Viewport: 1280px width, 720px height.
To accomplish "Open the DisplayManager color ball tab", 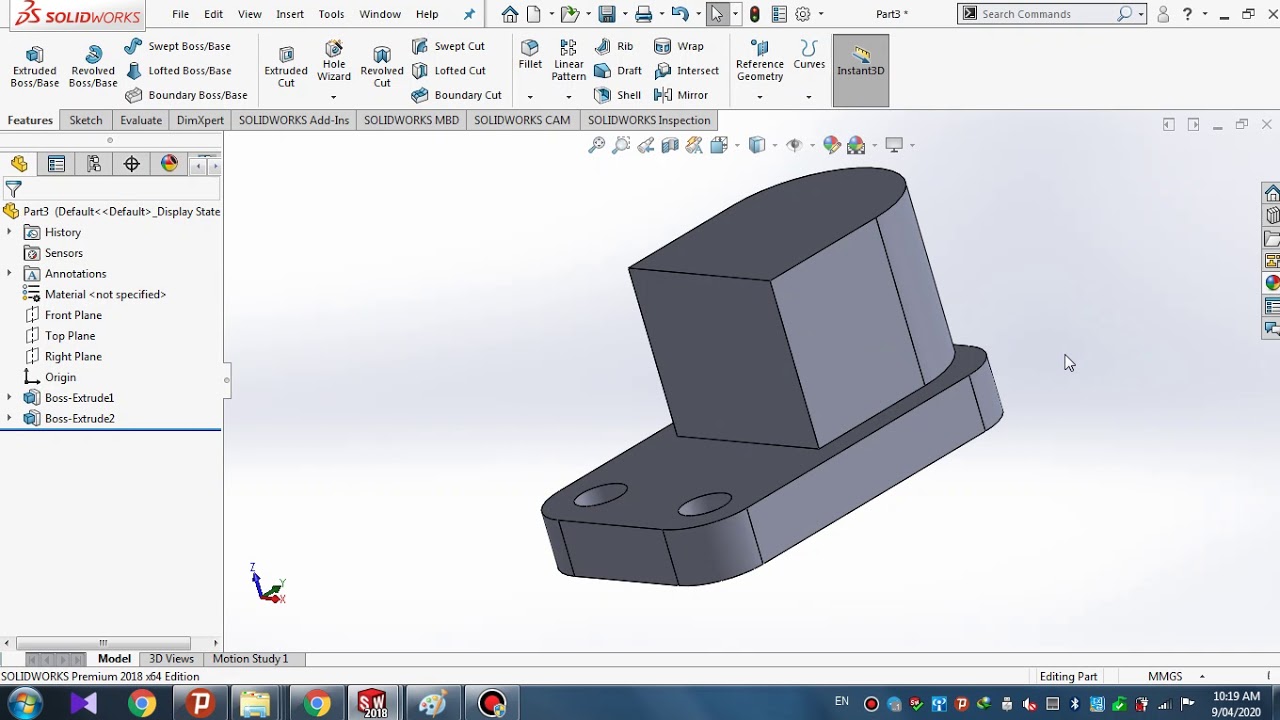I will coord(169,164).
